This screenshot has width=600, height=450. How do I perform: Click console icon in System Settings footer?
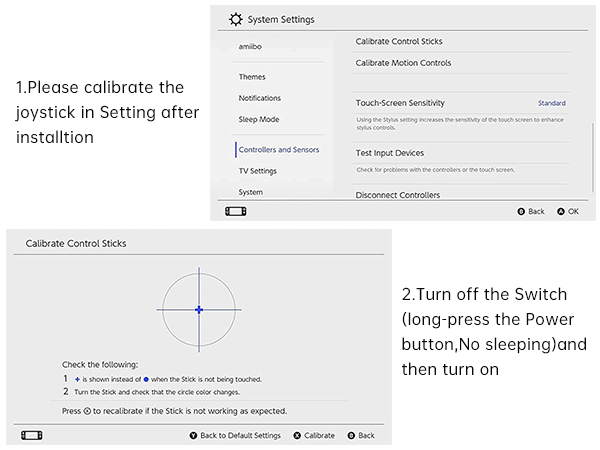tap(236, 212)
